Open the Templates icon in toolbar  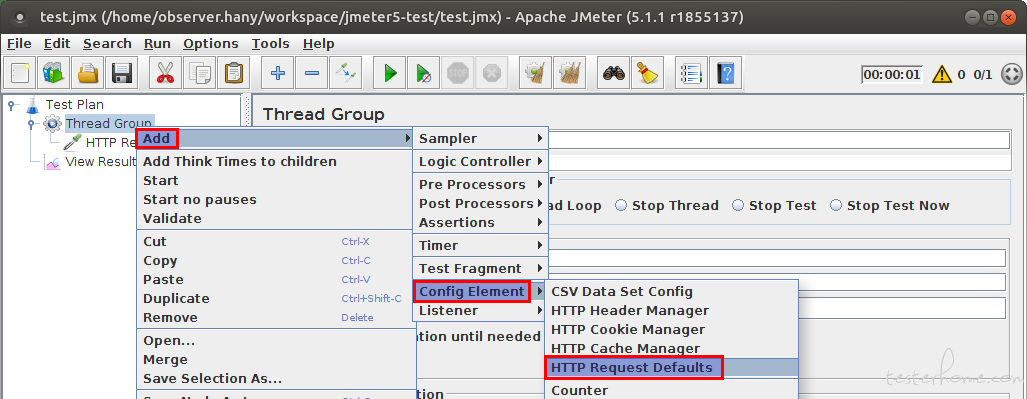54,73
